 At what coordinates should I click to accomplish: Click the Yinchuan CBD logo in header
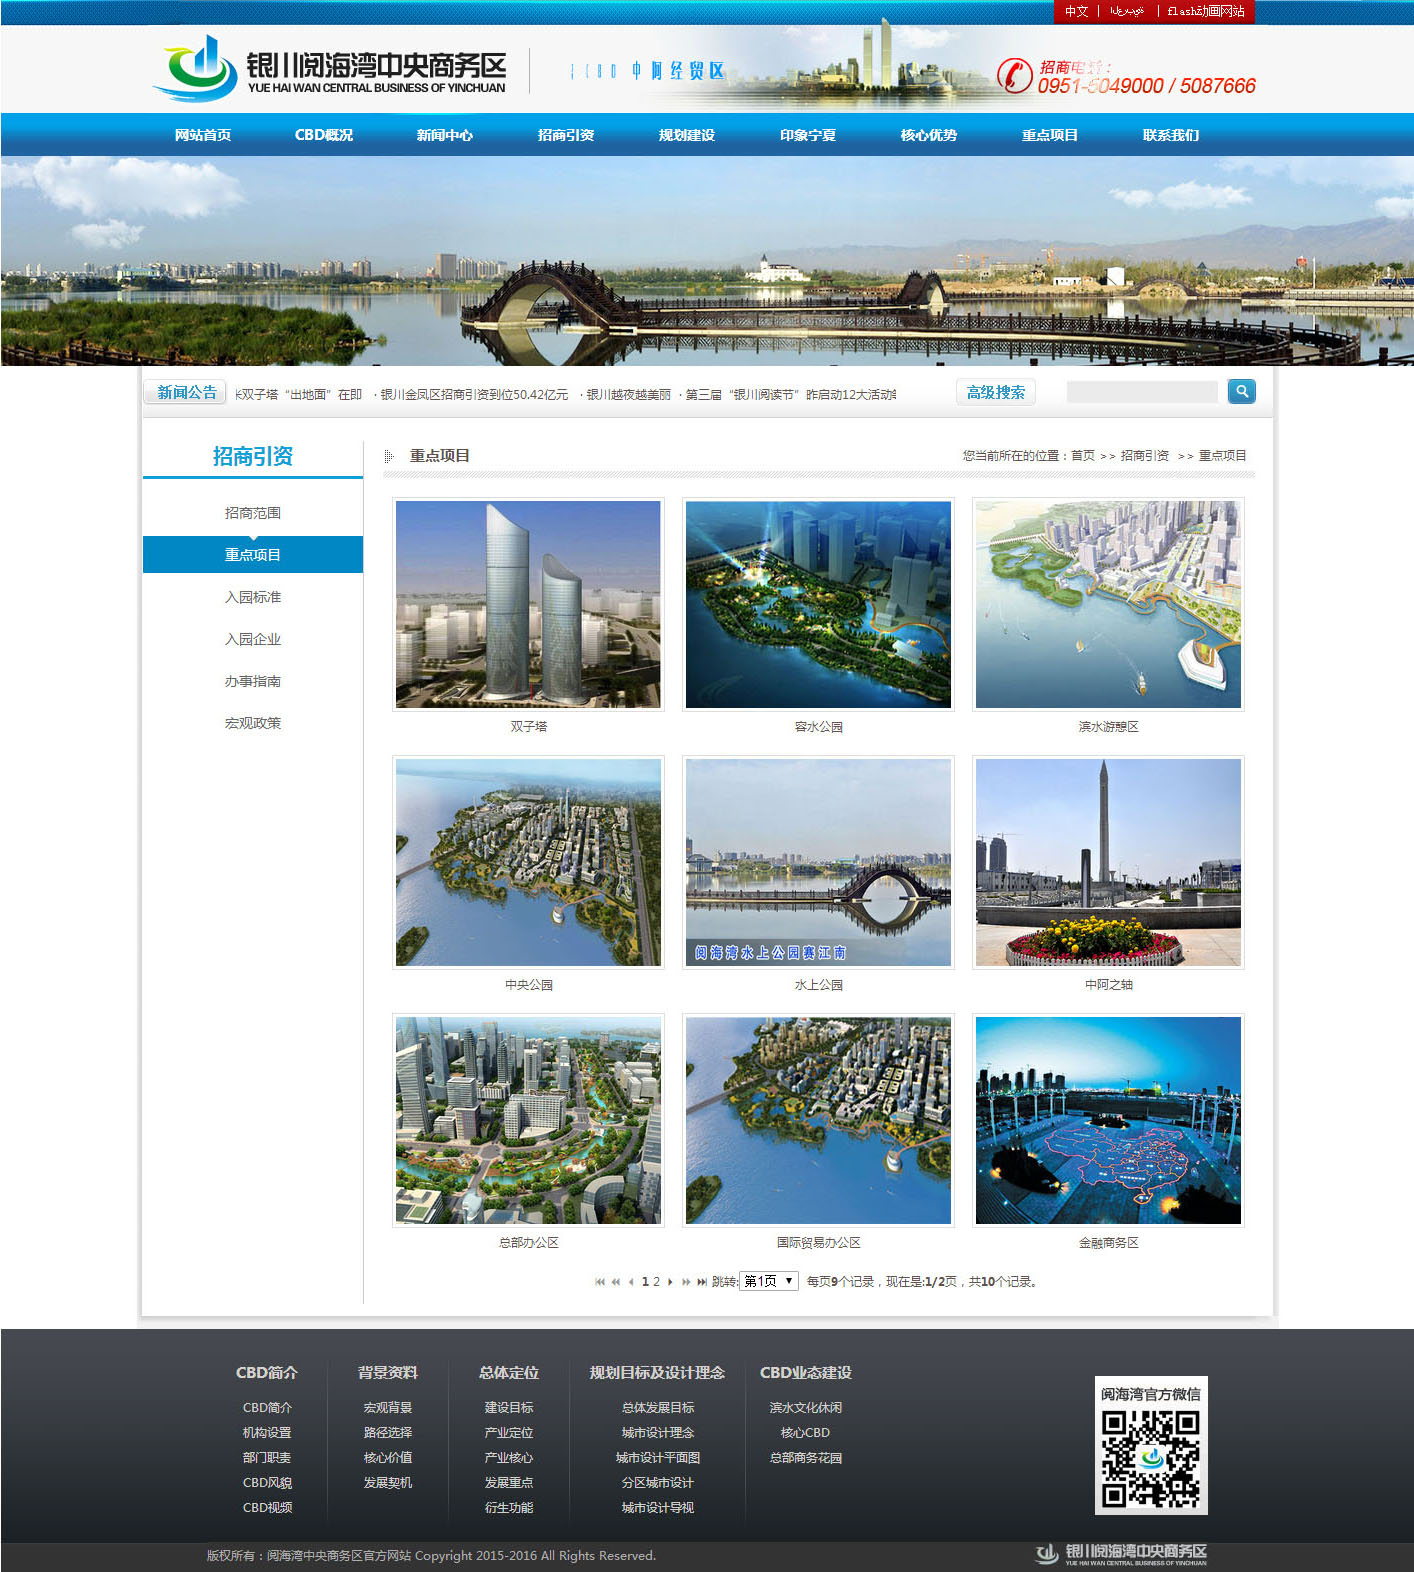click(330, 68)
